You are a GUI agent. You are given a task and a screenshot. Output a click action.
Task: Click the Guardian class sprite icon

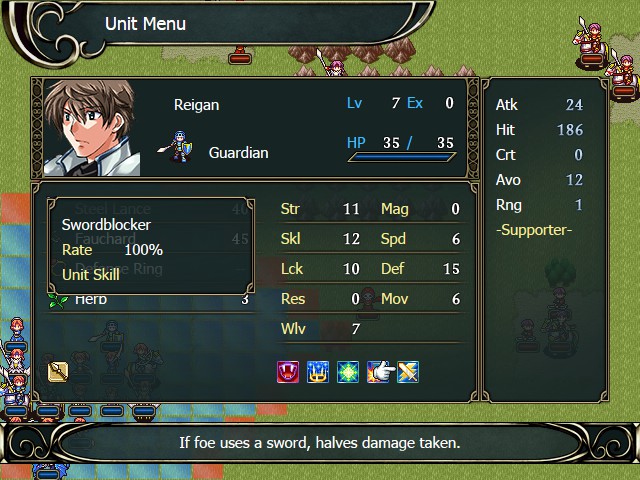click(x=176, y=147)
